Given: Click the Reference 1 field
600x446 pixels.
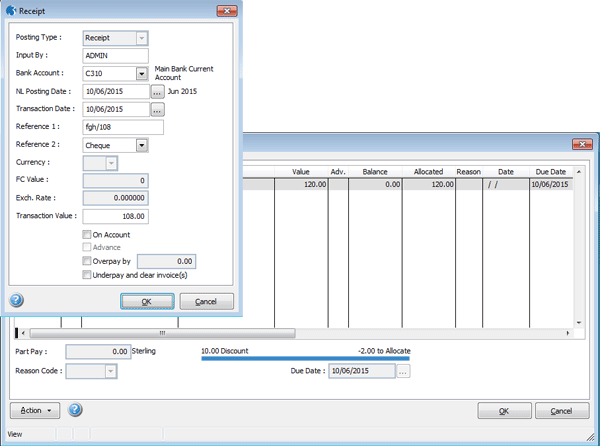Looking at the screenshot, I should [x=123, y=127].
